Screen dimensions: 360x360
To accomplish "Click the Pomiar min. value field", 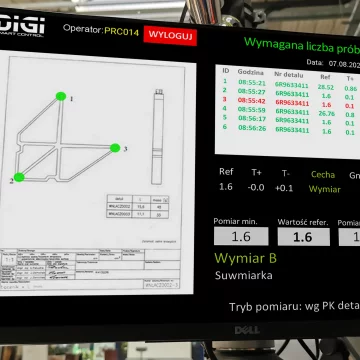I will click(x=241, y=236).
